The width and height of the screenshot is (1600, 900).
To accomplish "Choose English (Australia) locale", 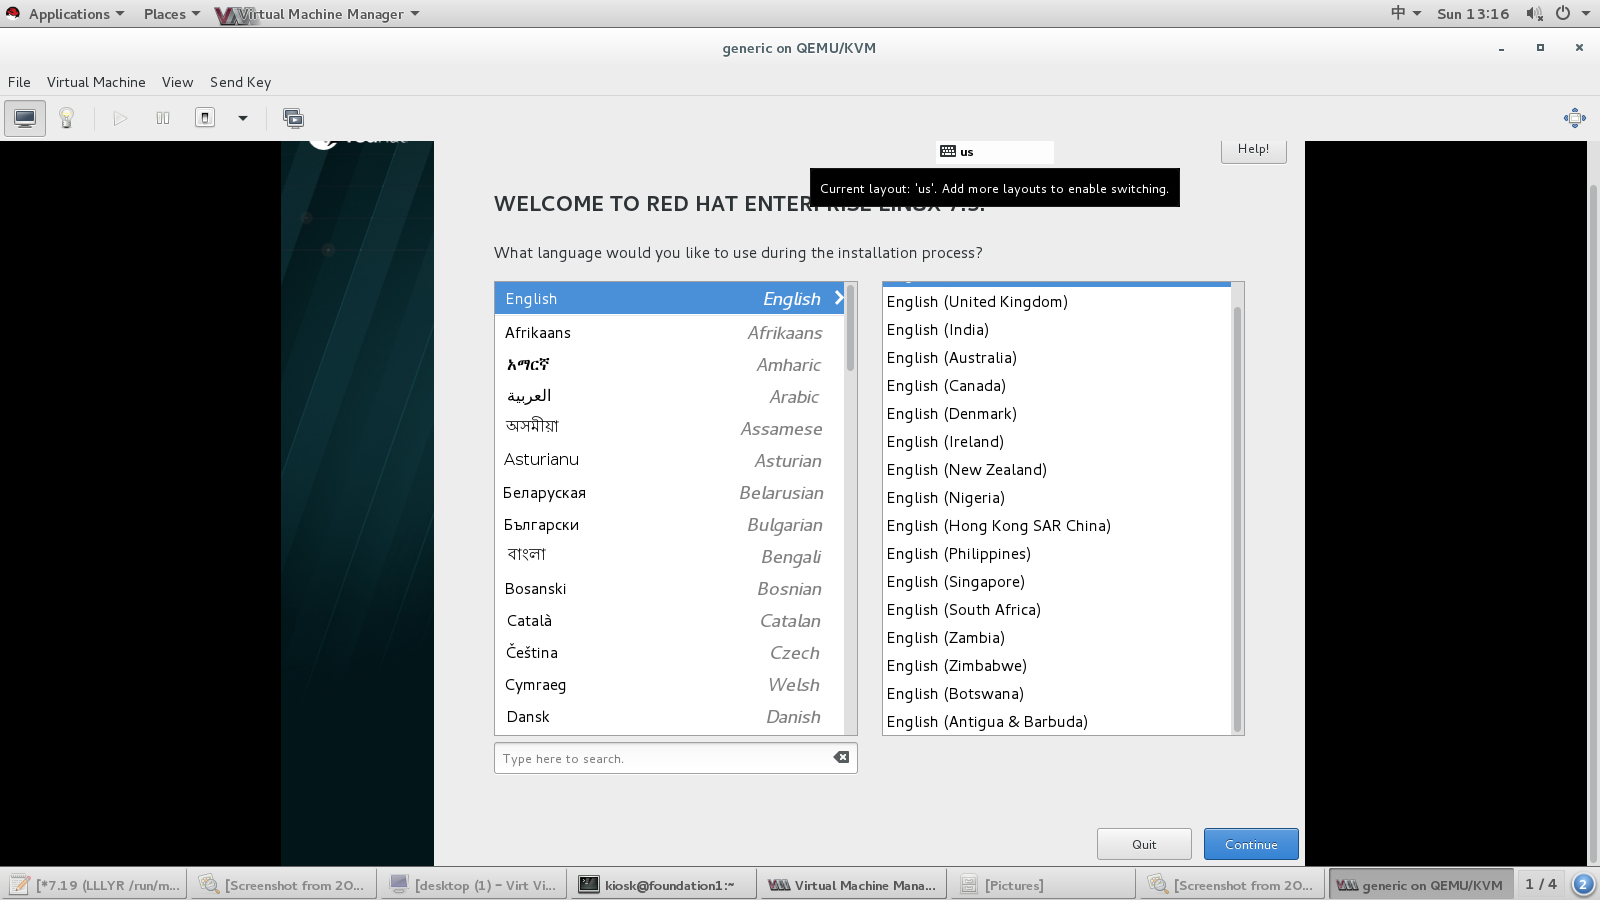I will 1056,357.
